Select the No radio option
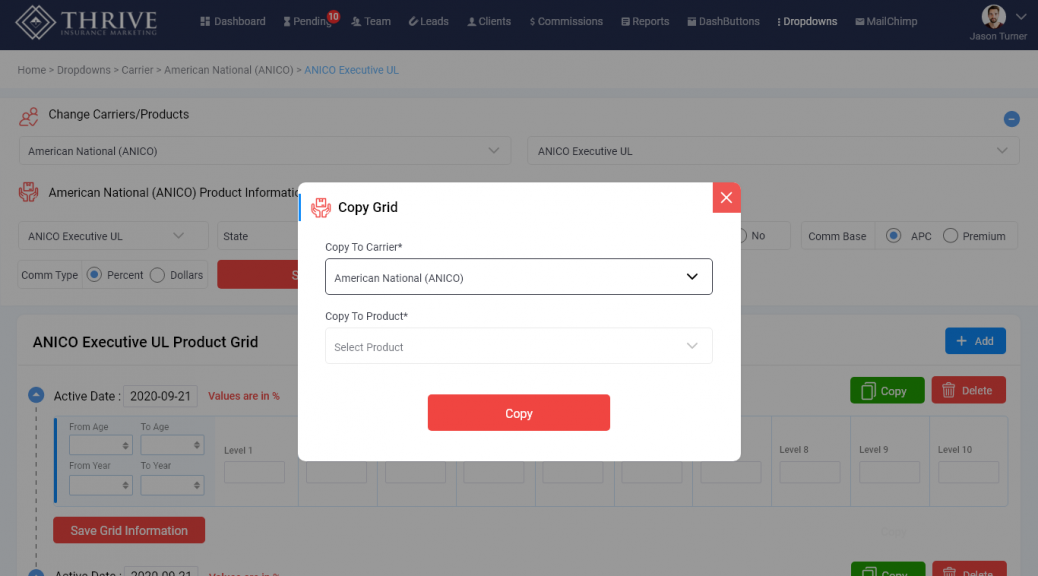 743,236
